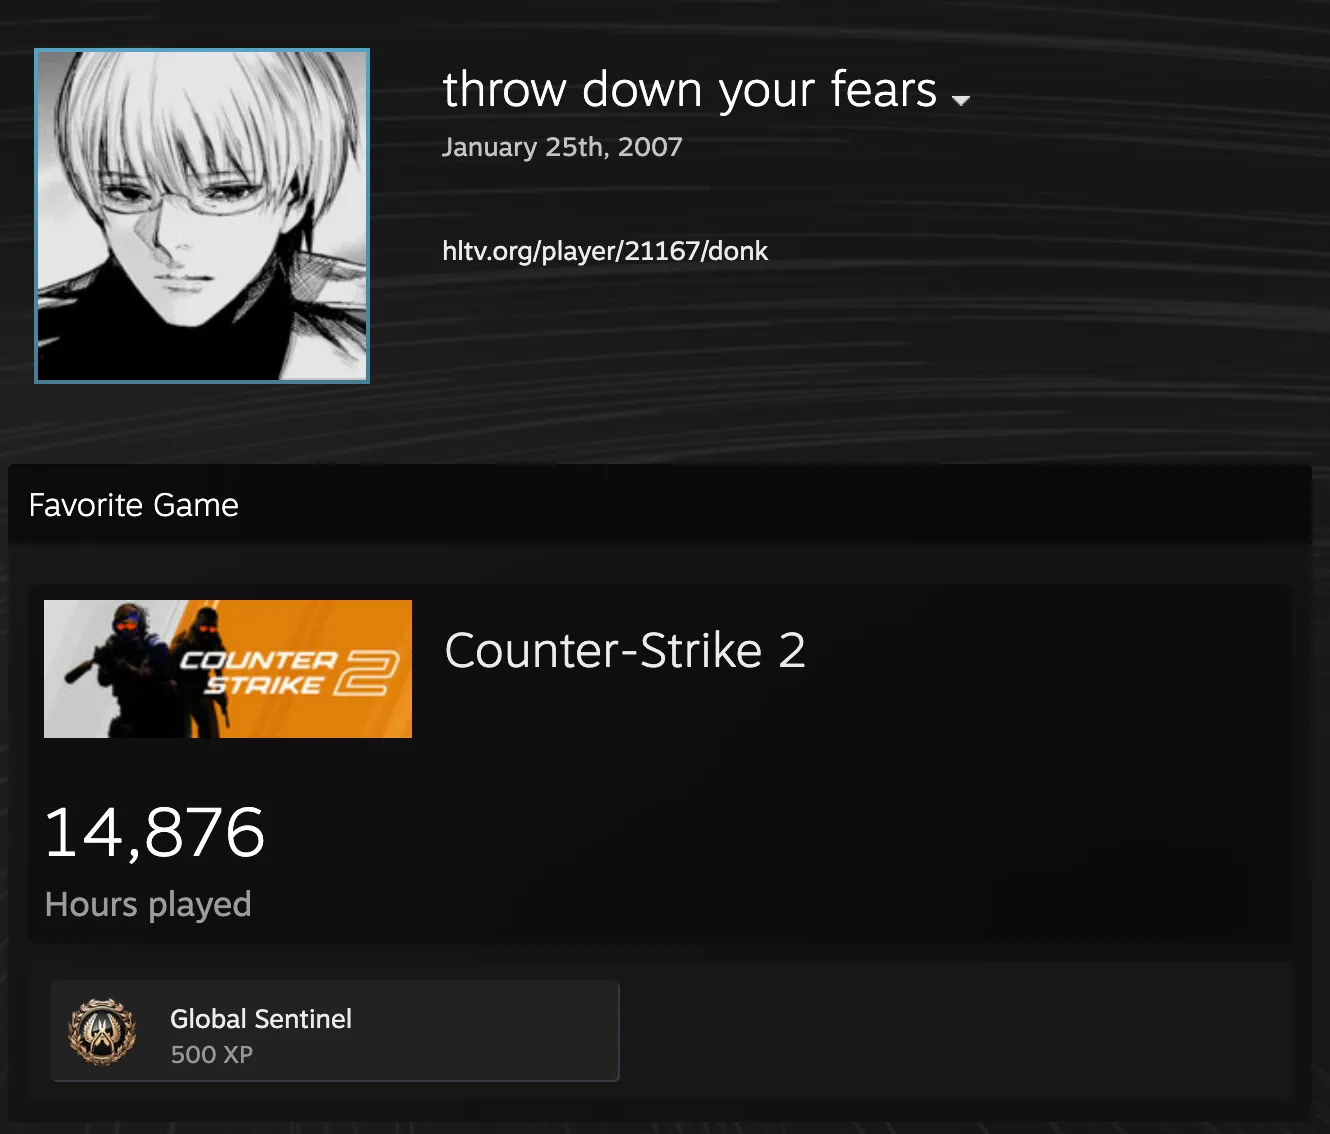Click the empty badge area beside Global Sentinel
Screen dimensions: 1330x1134
click(x=955, y=1031)
